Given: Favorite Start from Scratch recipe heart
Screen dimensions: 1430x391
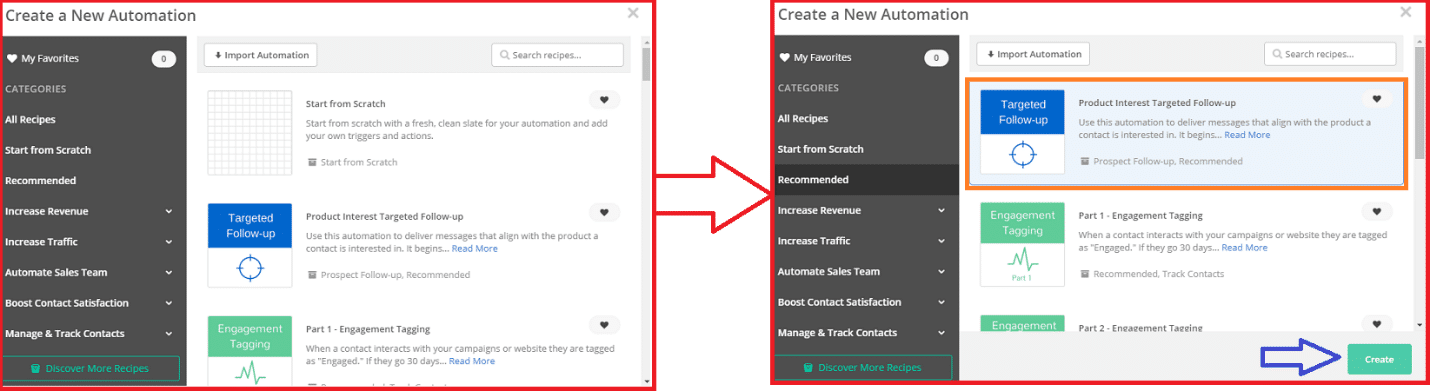Looking at the screenshot, I should click(604, 100).
